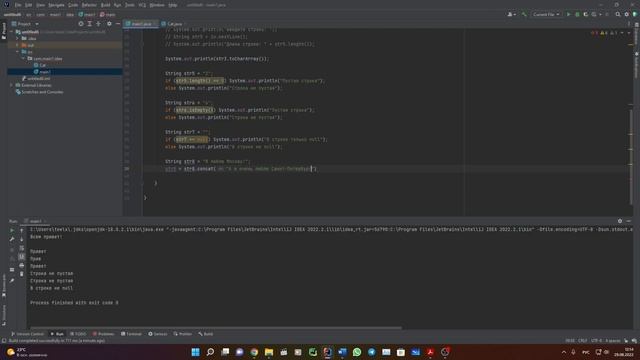Open the VCS menu
This screenshot has height=360, width=640.
click(x=142, y=5)
